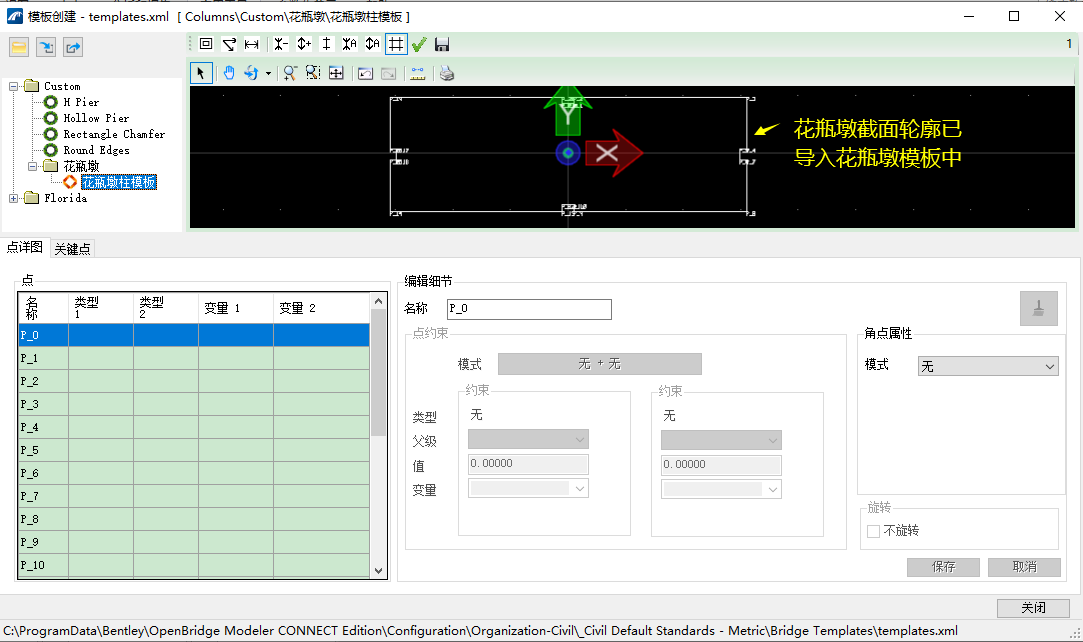Click the greyed next view redo icon
Screen dimensions: 1083x642
click(x=389, y=73)
